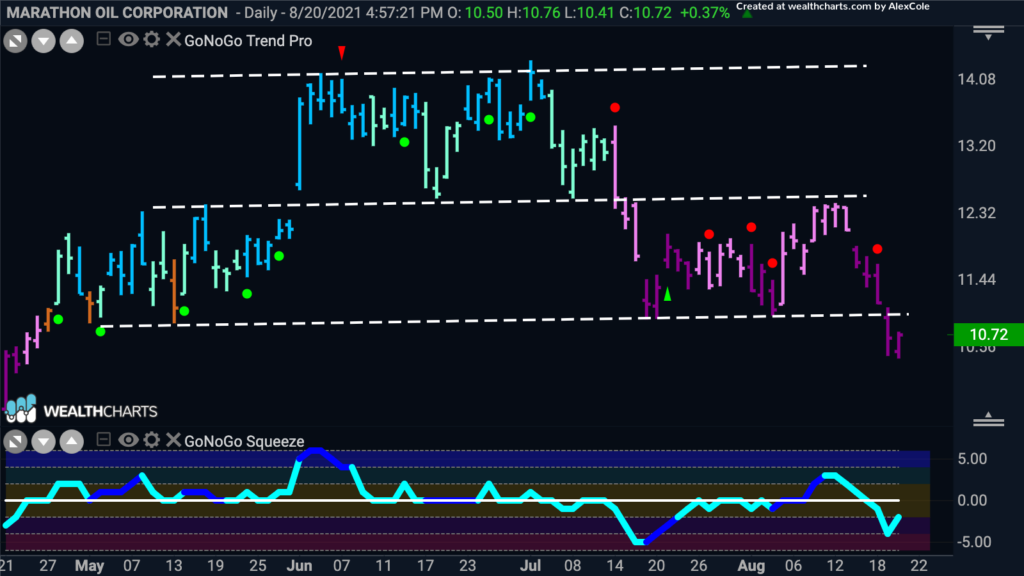Click the Jun label on date axis
Screen dimensions: 1024x576
click(x=299, y=566)
